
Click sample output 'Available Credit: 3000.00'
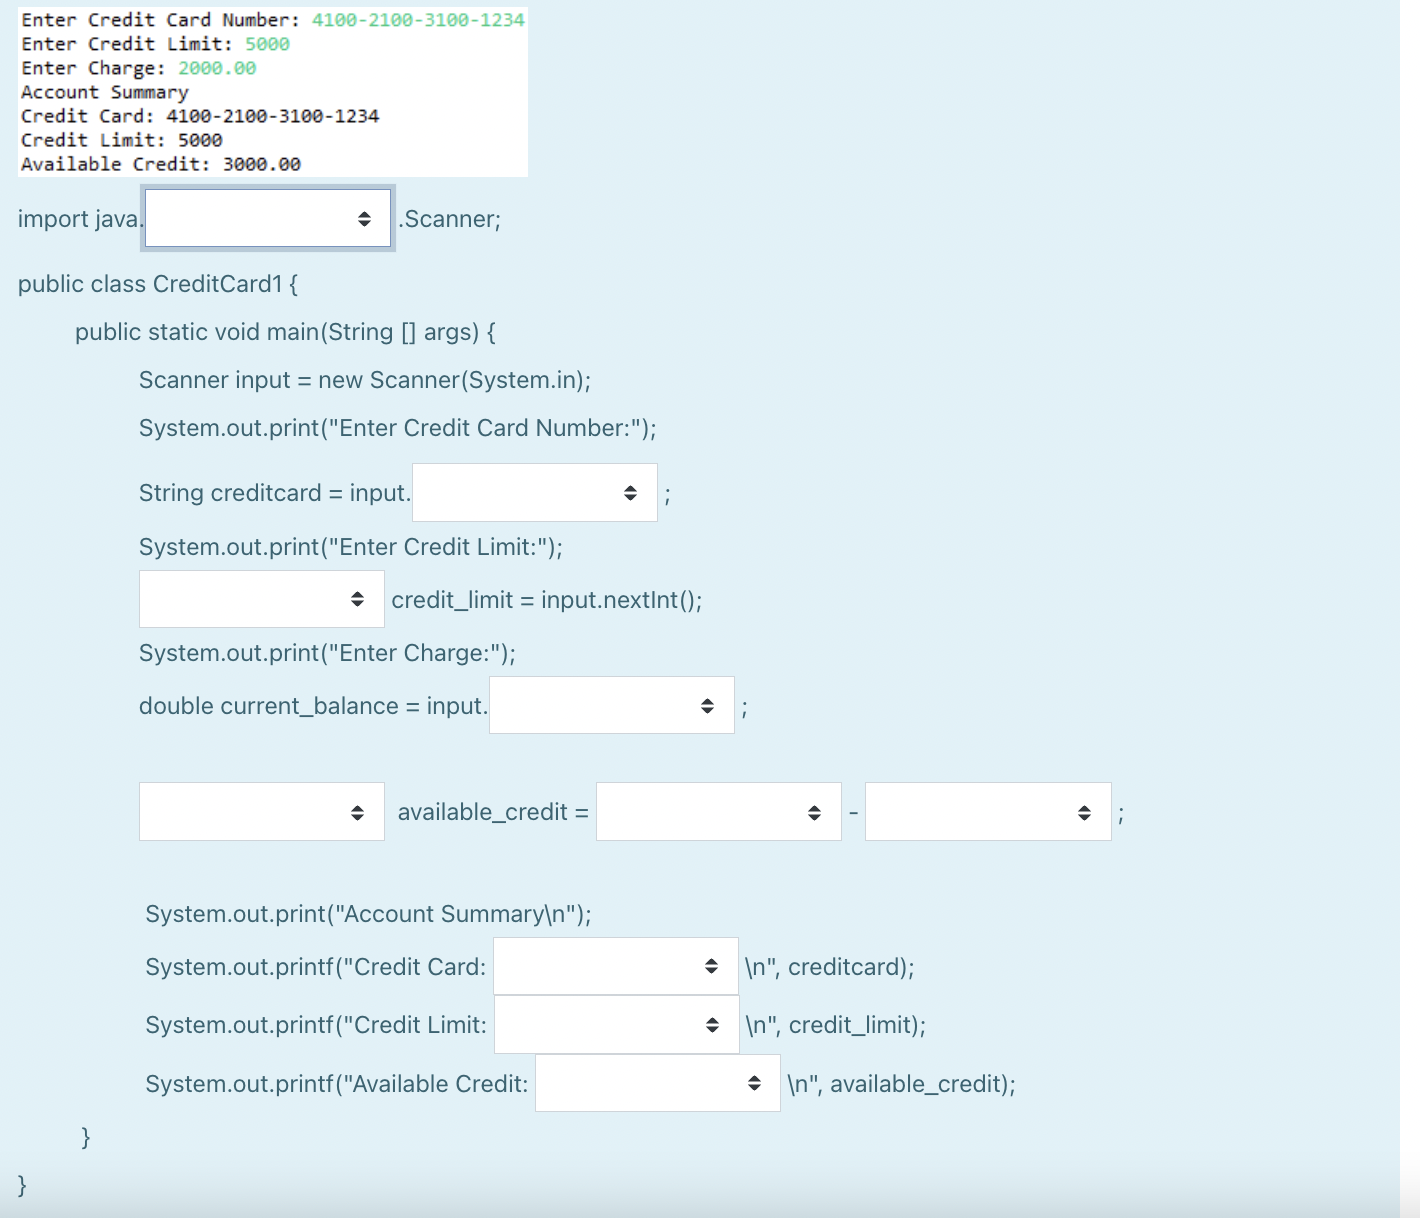coord(161,164)
